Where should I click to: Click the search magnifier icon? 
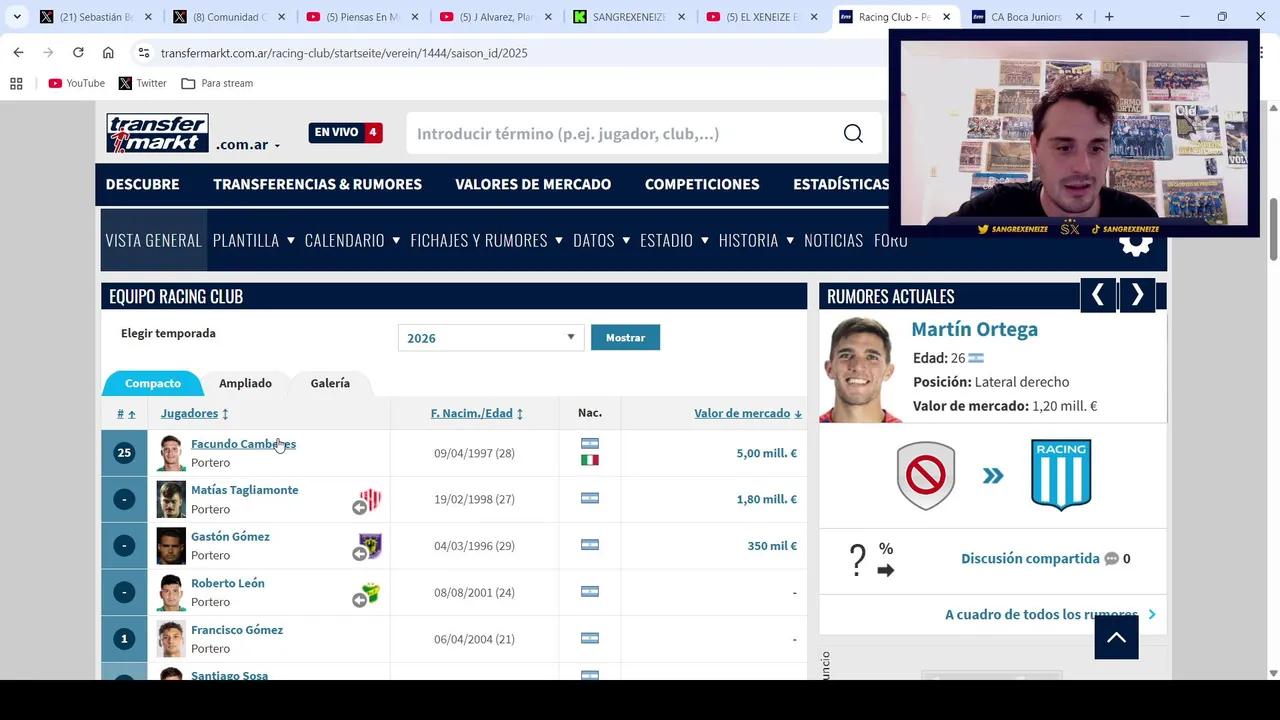tap(853, 134)
